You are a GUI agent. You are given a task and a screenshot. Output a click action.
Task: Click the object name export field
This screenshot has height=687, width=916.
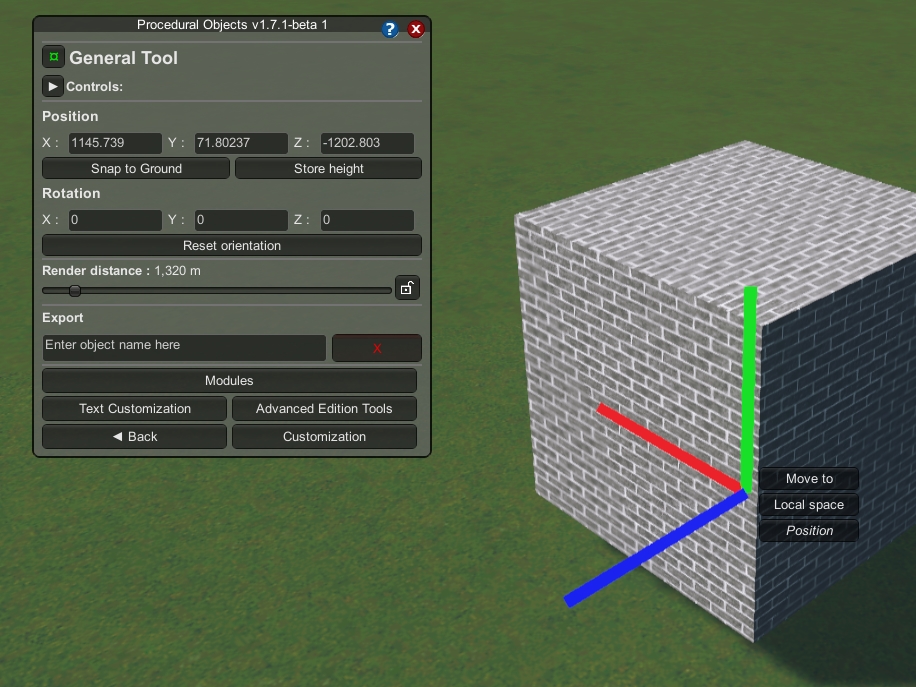[x=183, y=347]
